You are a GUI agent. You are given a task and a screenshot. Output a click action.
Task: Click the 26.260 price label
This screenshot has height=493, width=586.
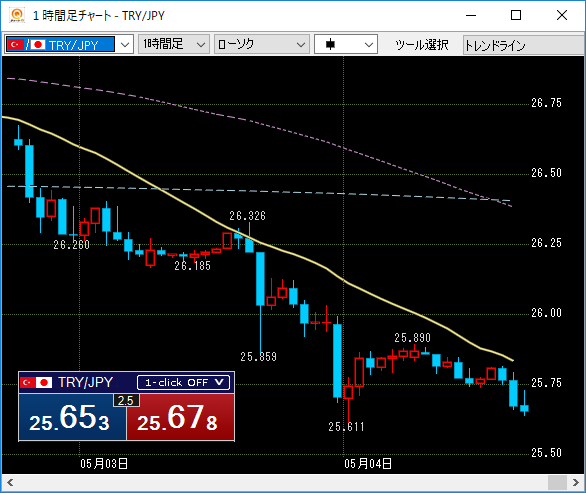(x=71, y=245)
